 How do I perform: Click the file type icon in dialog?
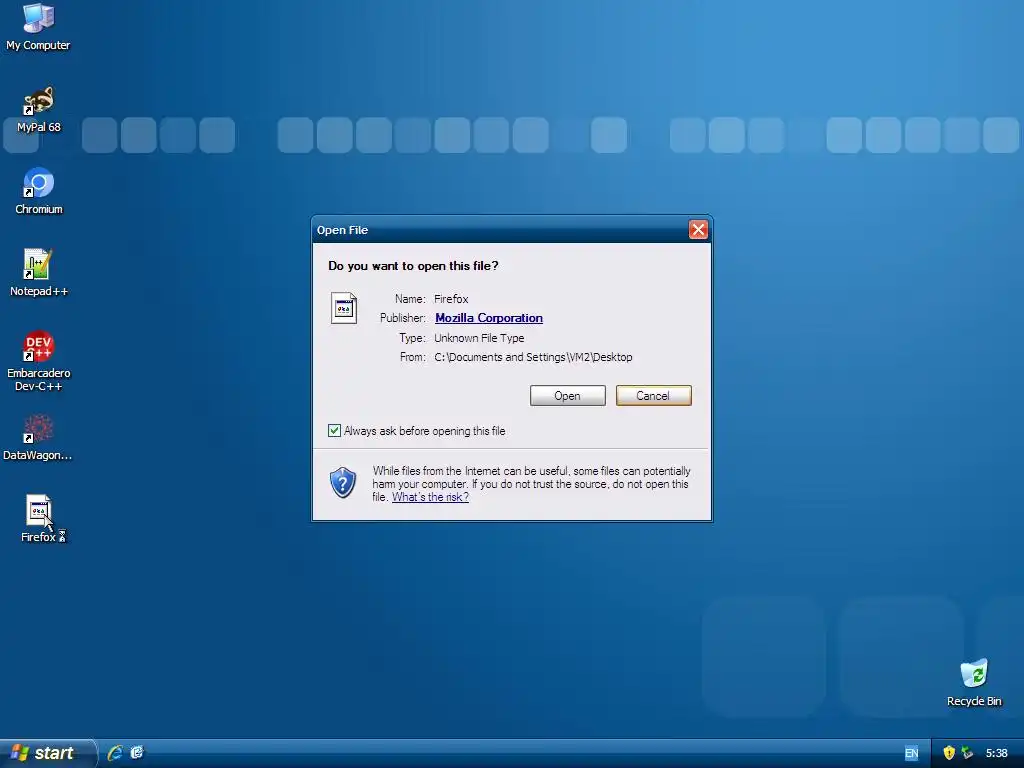tap(344, 308)
